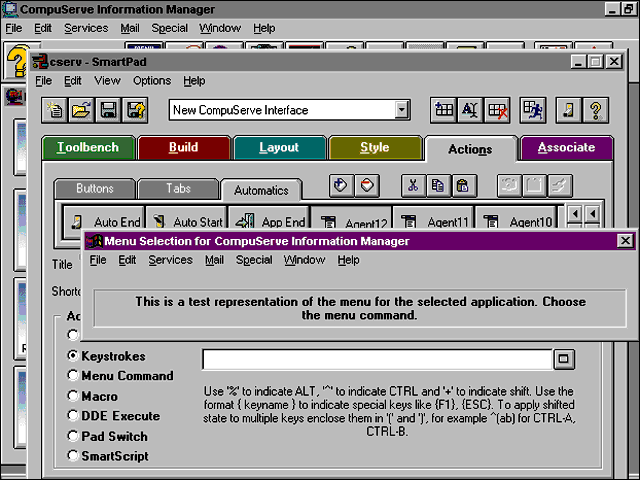Viewport: 640px width, 480px height.
Task: Click the add grid icon beside the interface dropdown
Action: [444, 110]
